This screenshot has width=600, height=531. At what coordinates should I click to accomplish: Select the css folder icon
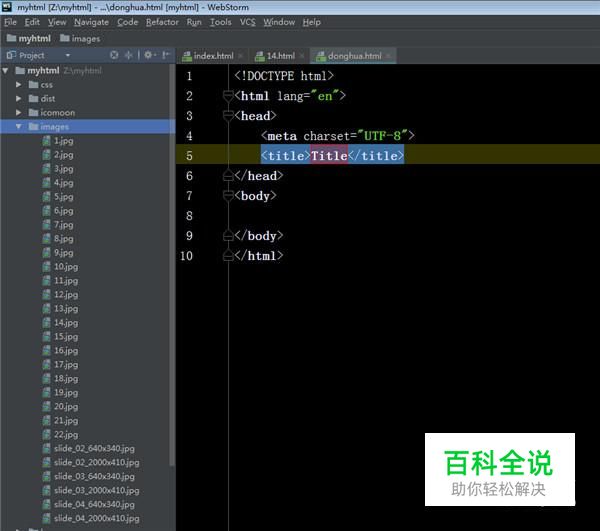coord(34,85)
